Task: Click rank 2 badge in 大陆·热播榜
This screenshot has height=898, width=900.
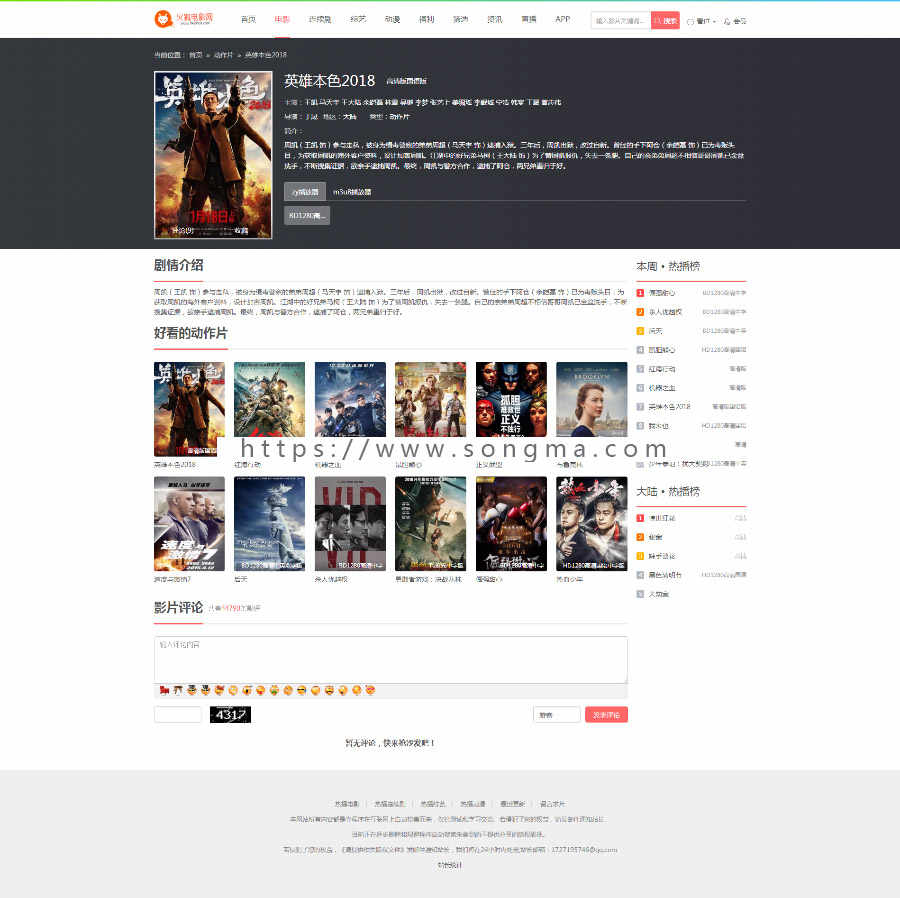Action: point(640,537)
